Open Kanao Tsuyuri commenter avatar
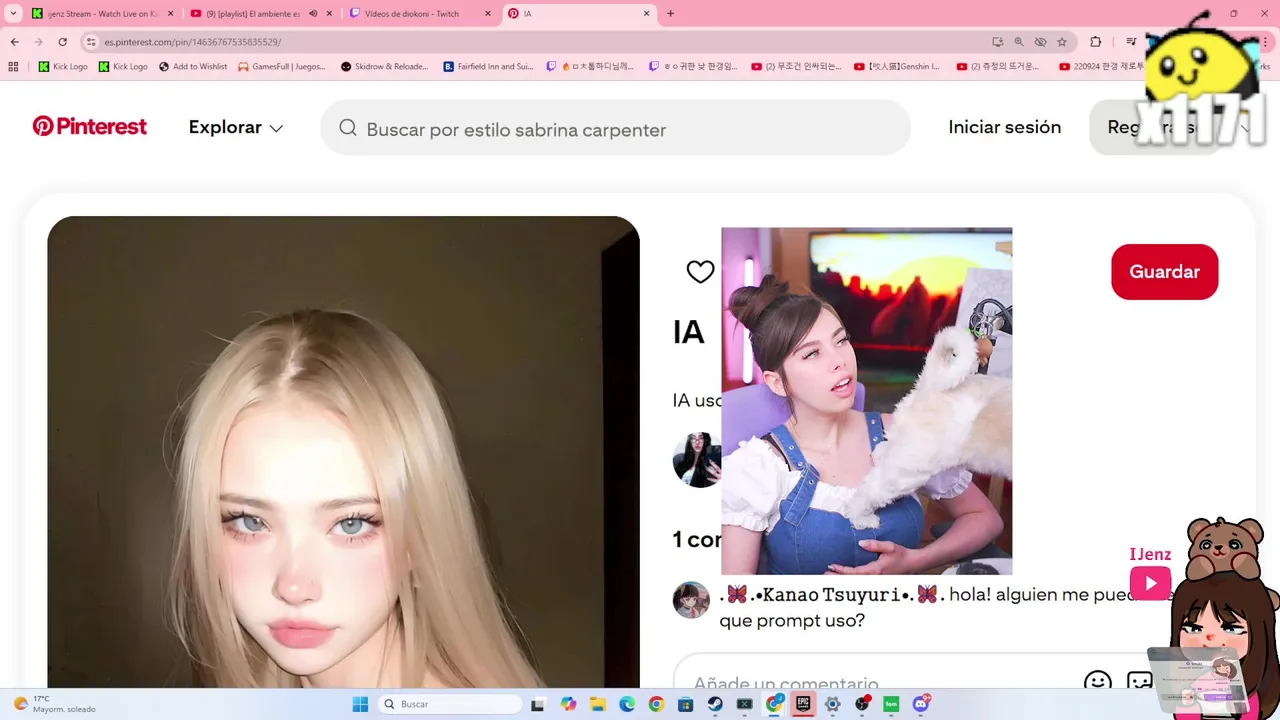Viewport: 1280px width, 720px height. pyautogui.click(x=691, y=600)
